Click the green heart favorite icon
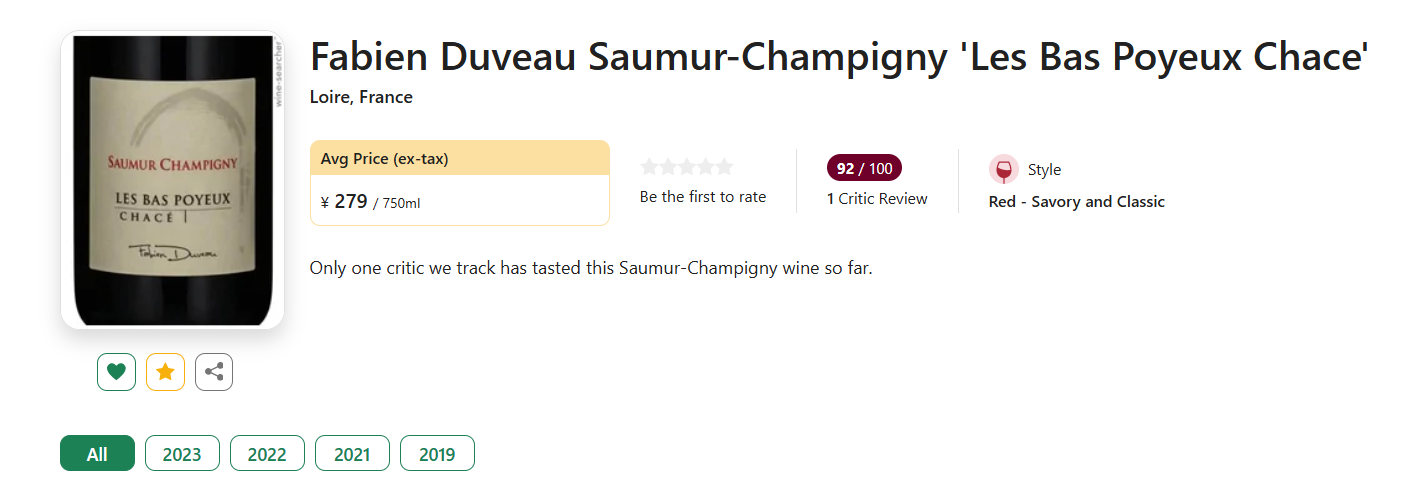This screenshot has height=504, width=1406. (x=116, y=372)
